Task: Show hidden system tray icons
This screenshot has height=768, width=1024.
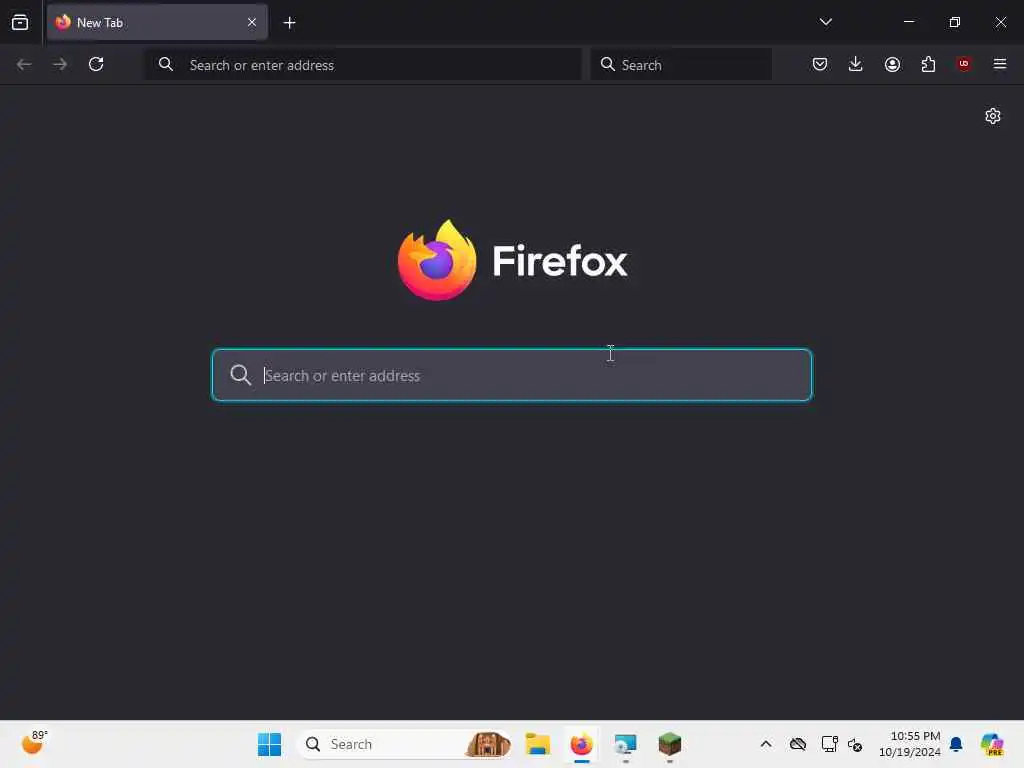Action: coord(765,744)
